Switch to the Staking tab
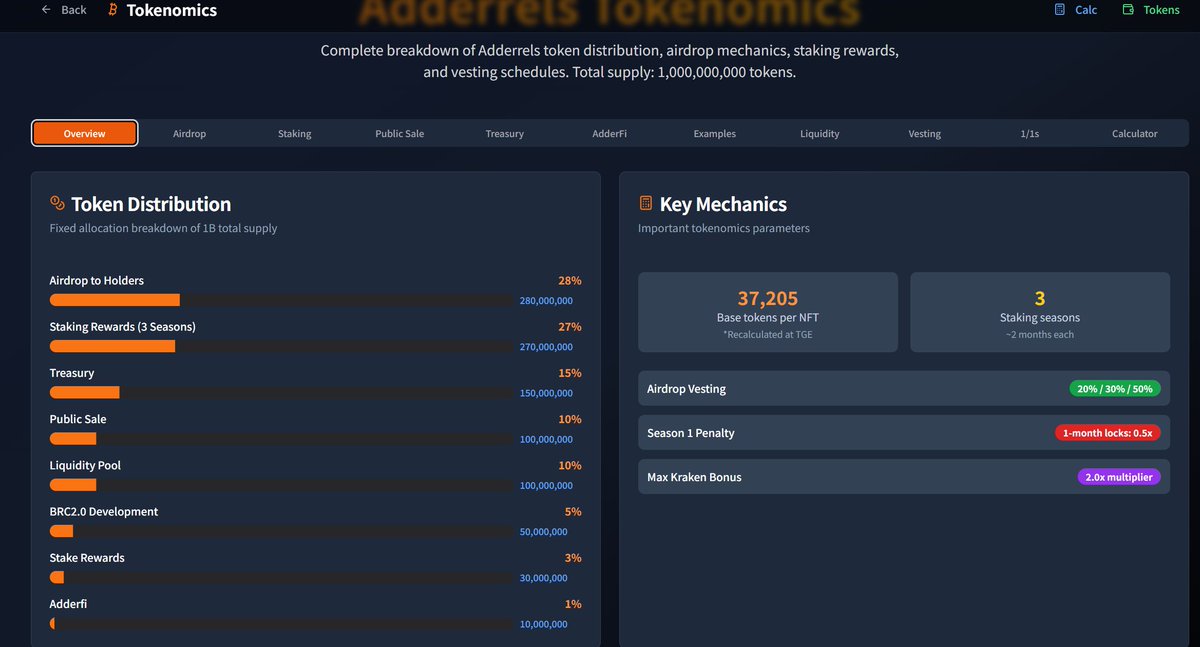 295,133
